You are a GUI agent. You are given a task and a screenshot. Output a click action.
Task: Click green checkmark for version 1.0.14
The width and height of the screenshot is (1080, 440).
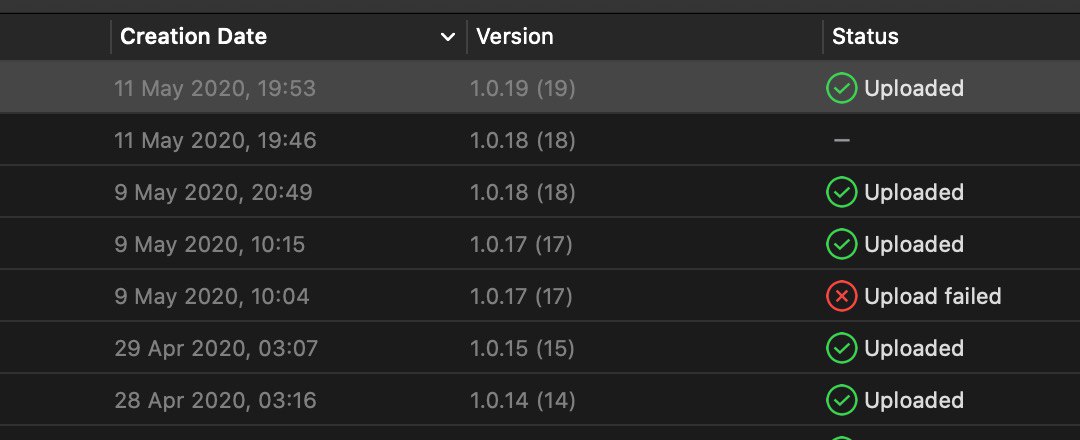click(x=841, y=400)
